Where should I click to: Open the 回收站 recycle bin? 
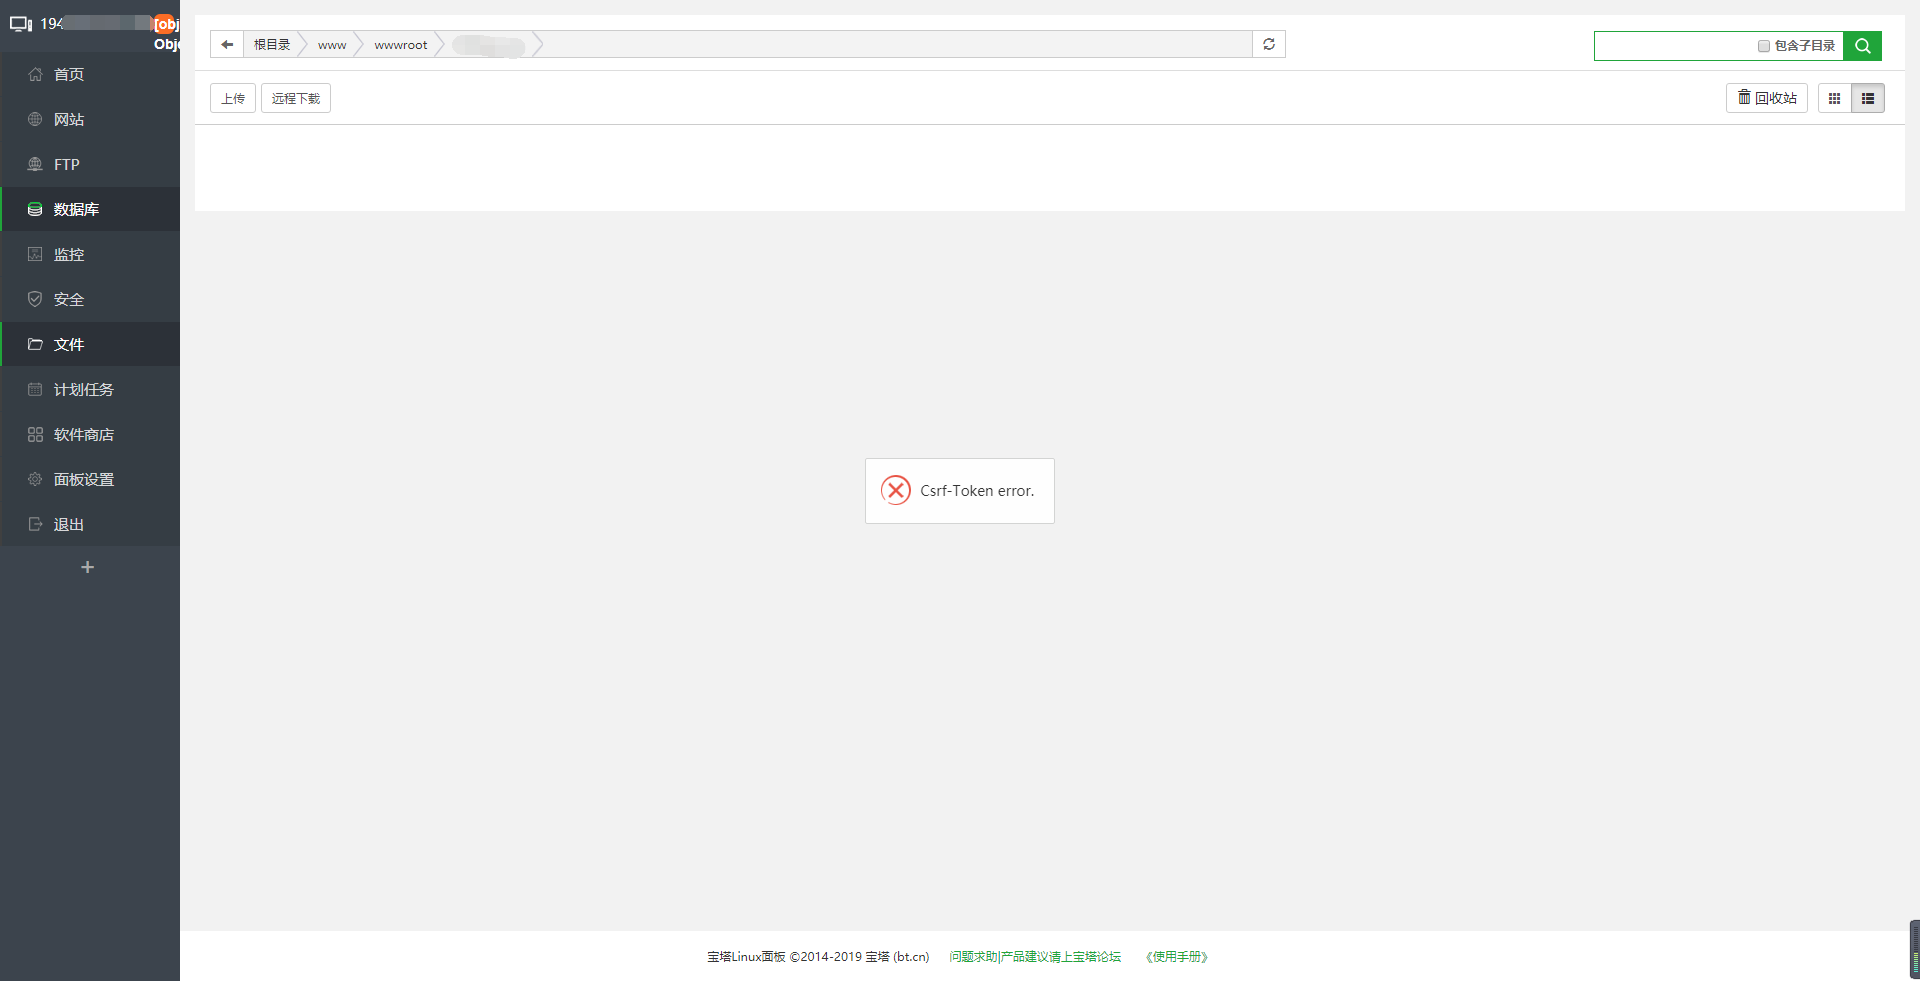tap(1766, 98)
